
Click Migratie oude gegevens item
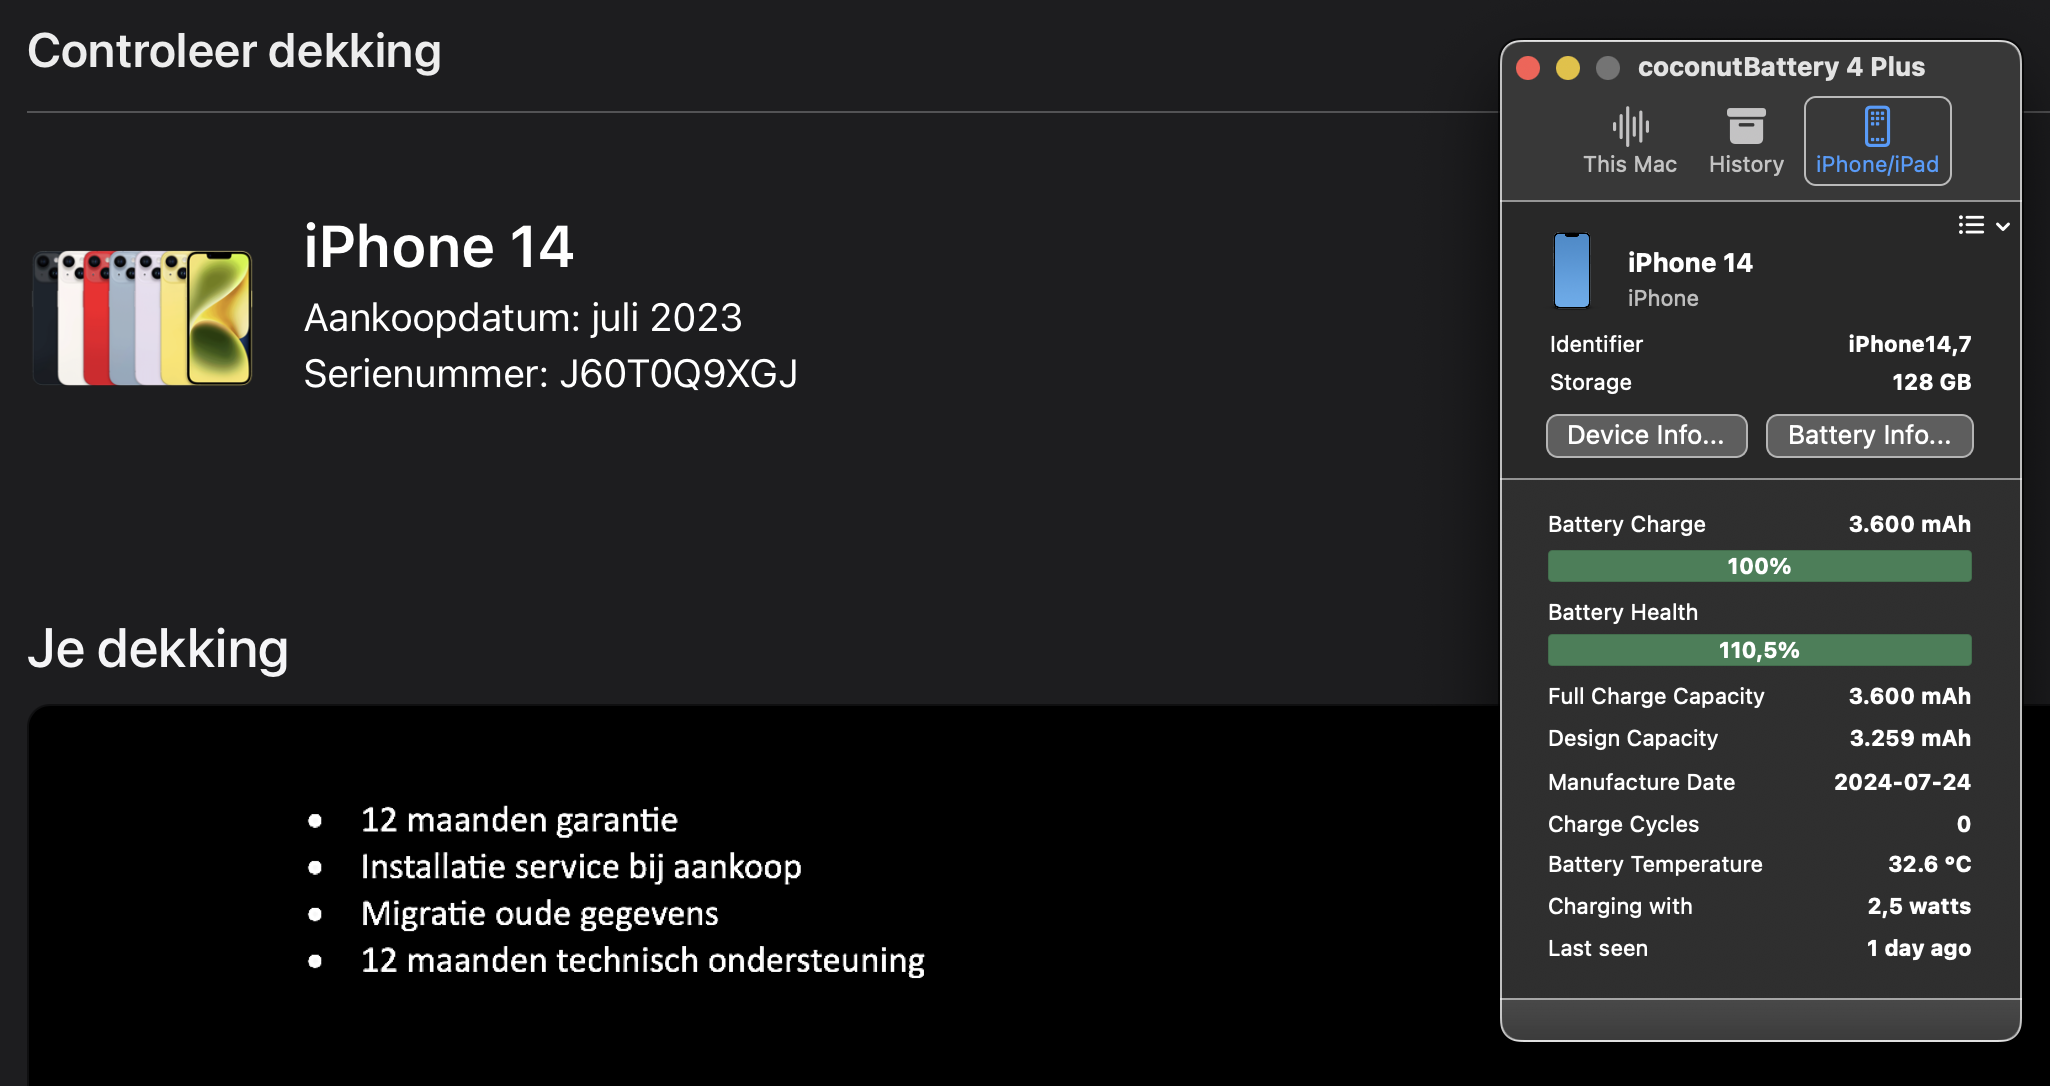[x=539, y=914]
